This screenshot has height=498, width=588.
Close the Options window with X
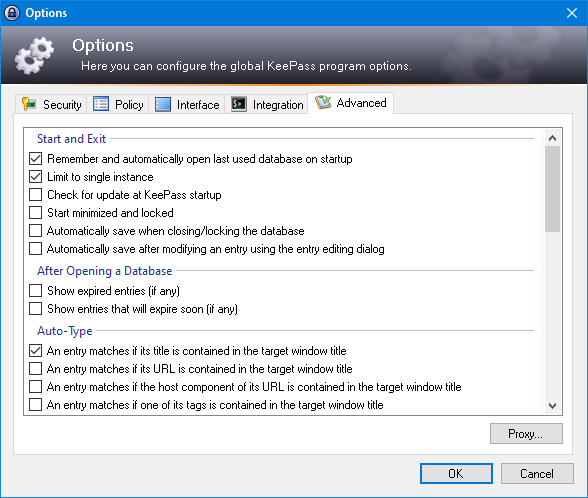click(572, 13)
